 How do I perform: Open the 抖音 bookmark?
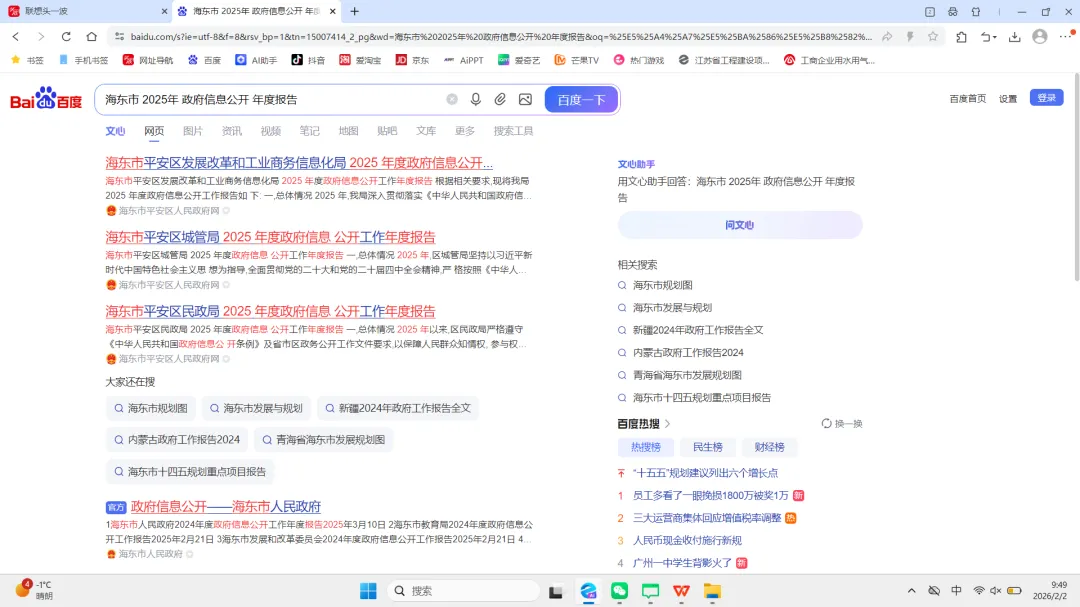coord(309,60)
